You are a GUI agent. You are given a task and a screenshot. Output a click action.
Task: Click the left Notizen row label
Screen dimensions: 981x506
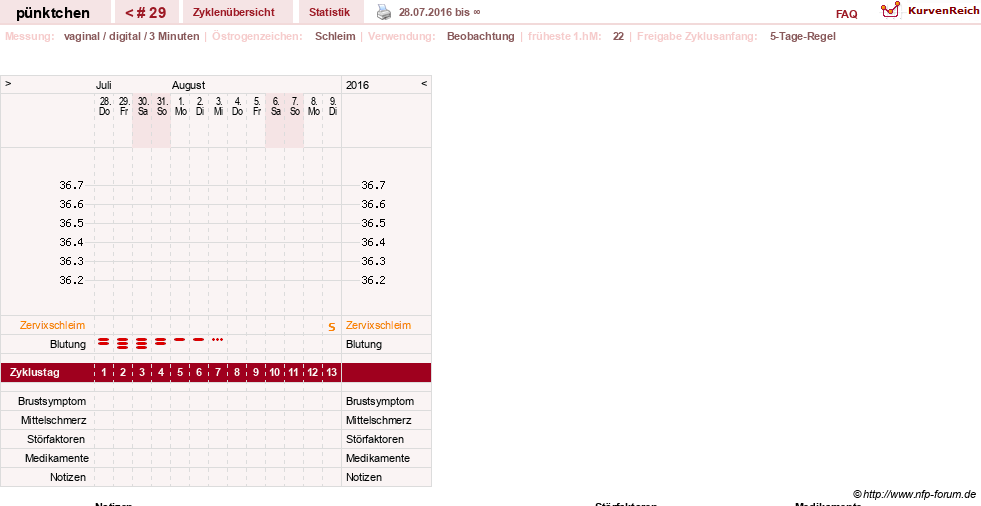click(68, 477)
